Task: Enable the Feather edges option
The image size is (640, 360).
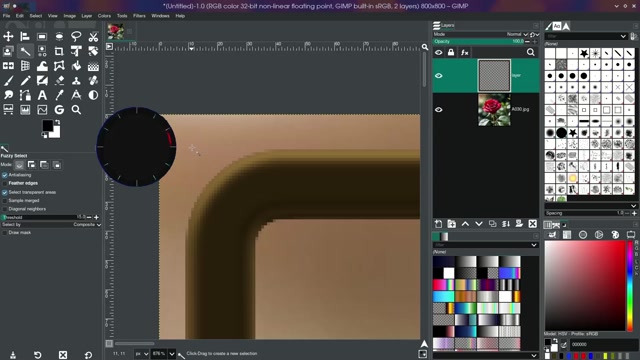Action: coord(5,183)
